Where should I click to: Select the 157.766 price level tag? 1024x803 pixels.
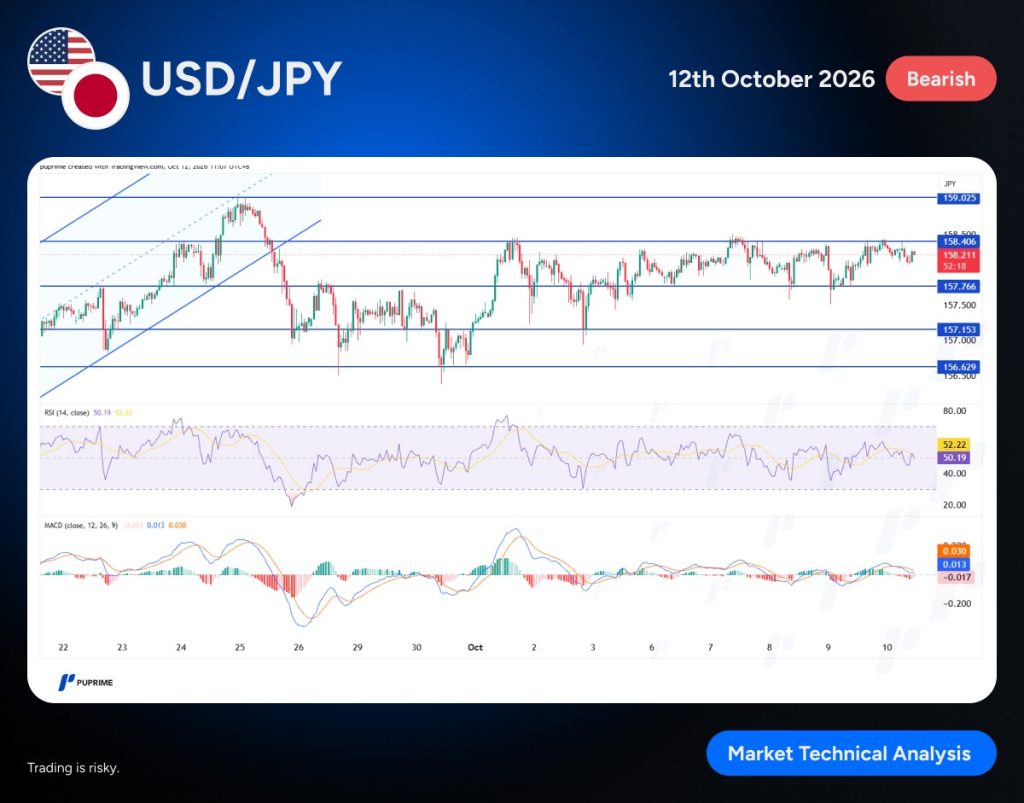(x=959, y=287)
